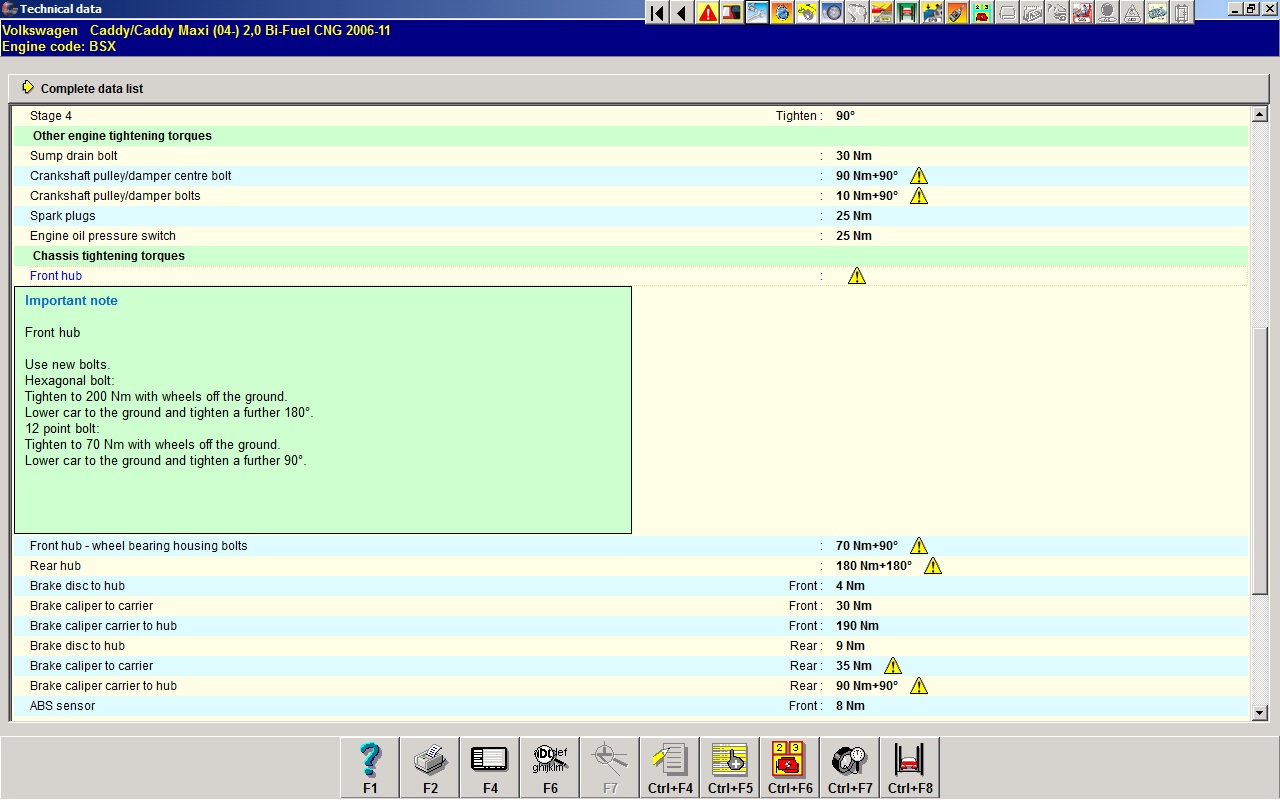1280x800 pixels.
Task: Click the F1 help question mark button
Action: (370, 767)
